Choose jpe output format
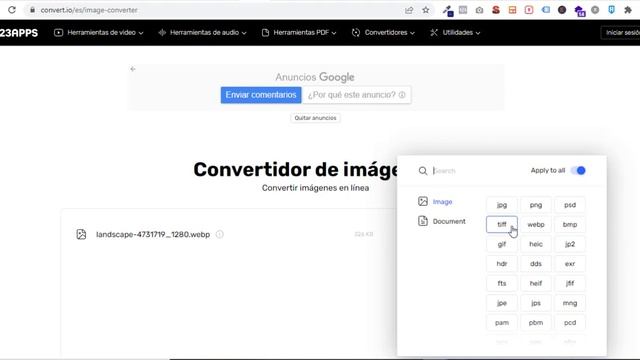This screenshot has height=360, width=640. (x=502, y=303)
